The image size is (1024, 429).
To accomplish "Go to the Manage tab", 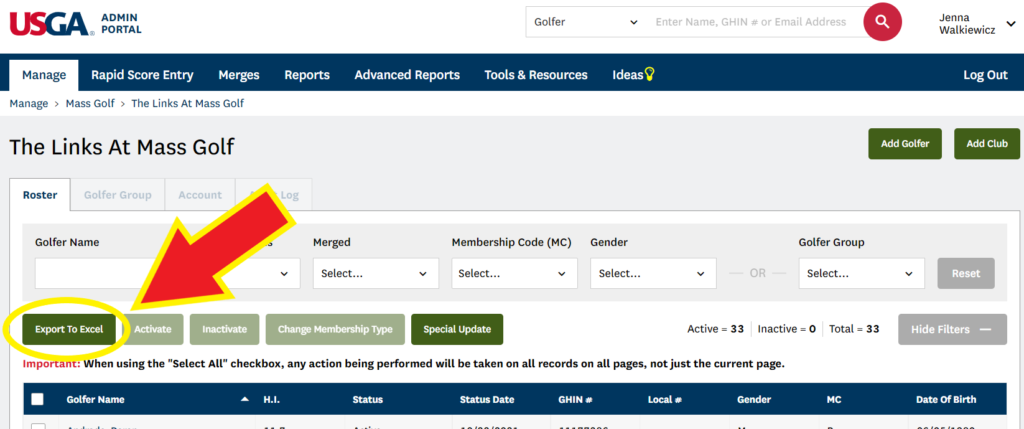I will click(x=44, y=75).
